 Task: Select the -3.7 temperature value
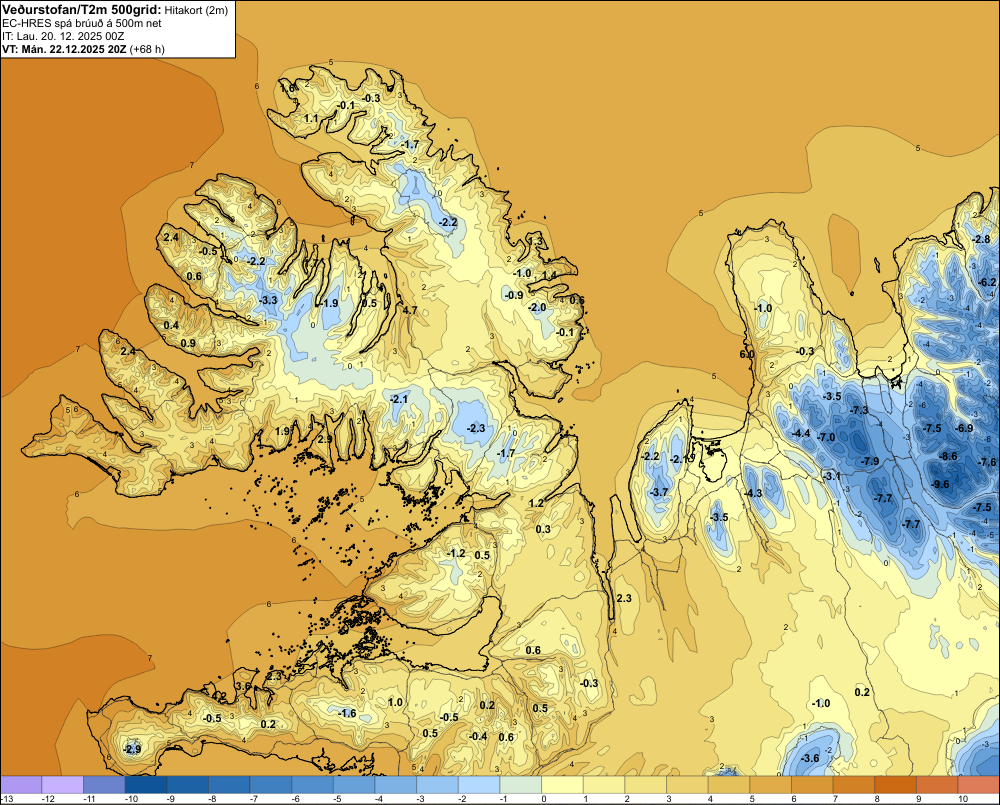[659, 492]
